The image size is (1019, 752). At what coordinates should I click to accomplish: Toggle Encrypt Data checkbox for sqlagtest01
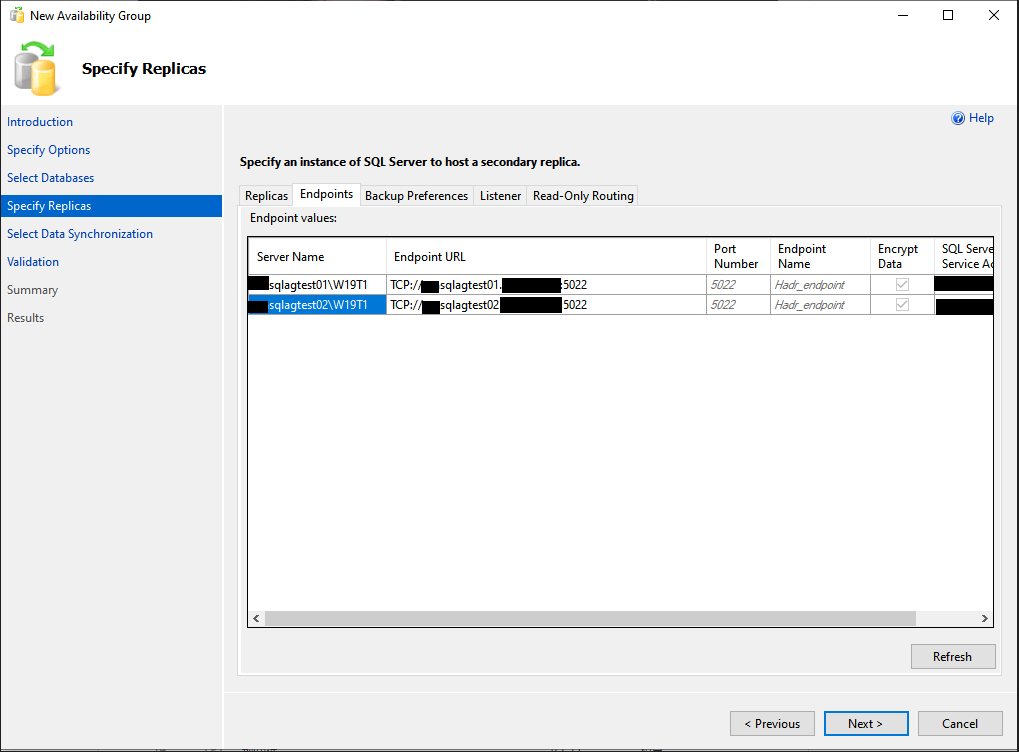coord(902,285)
